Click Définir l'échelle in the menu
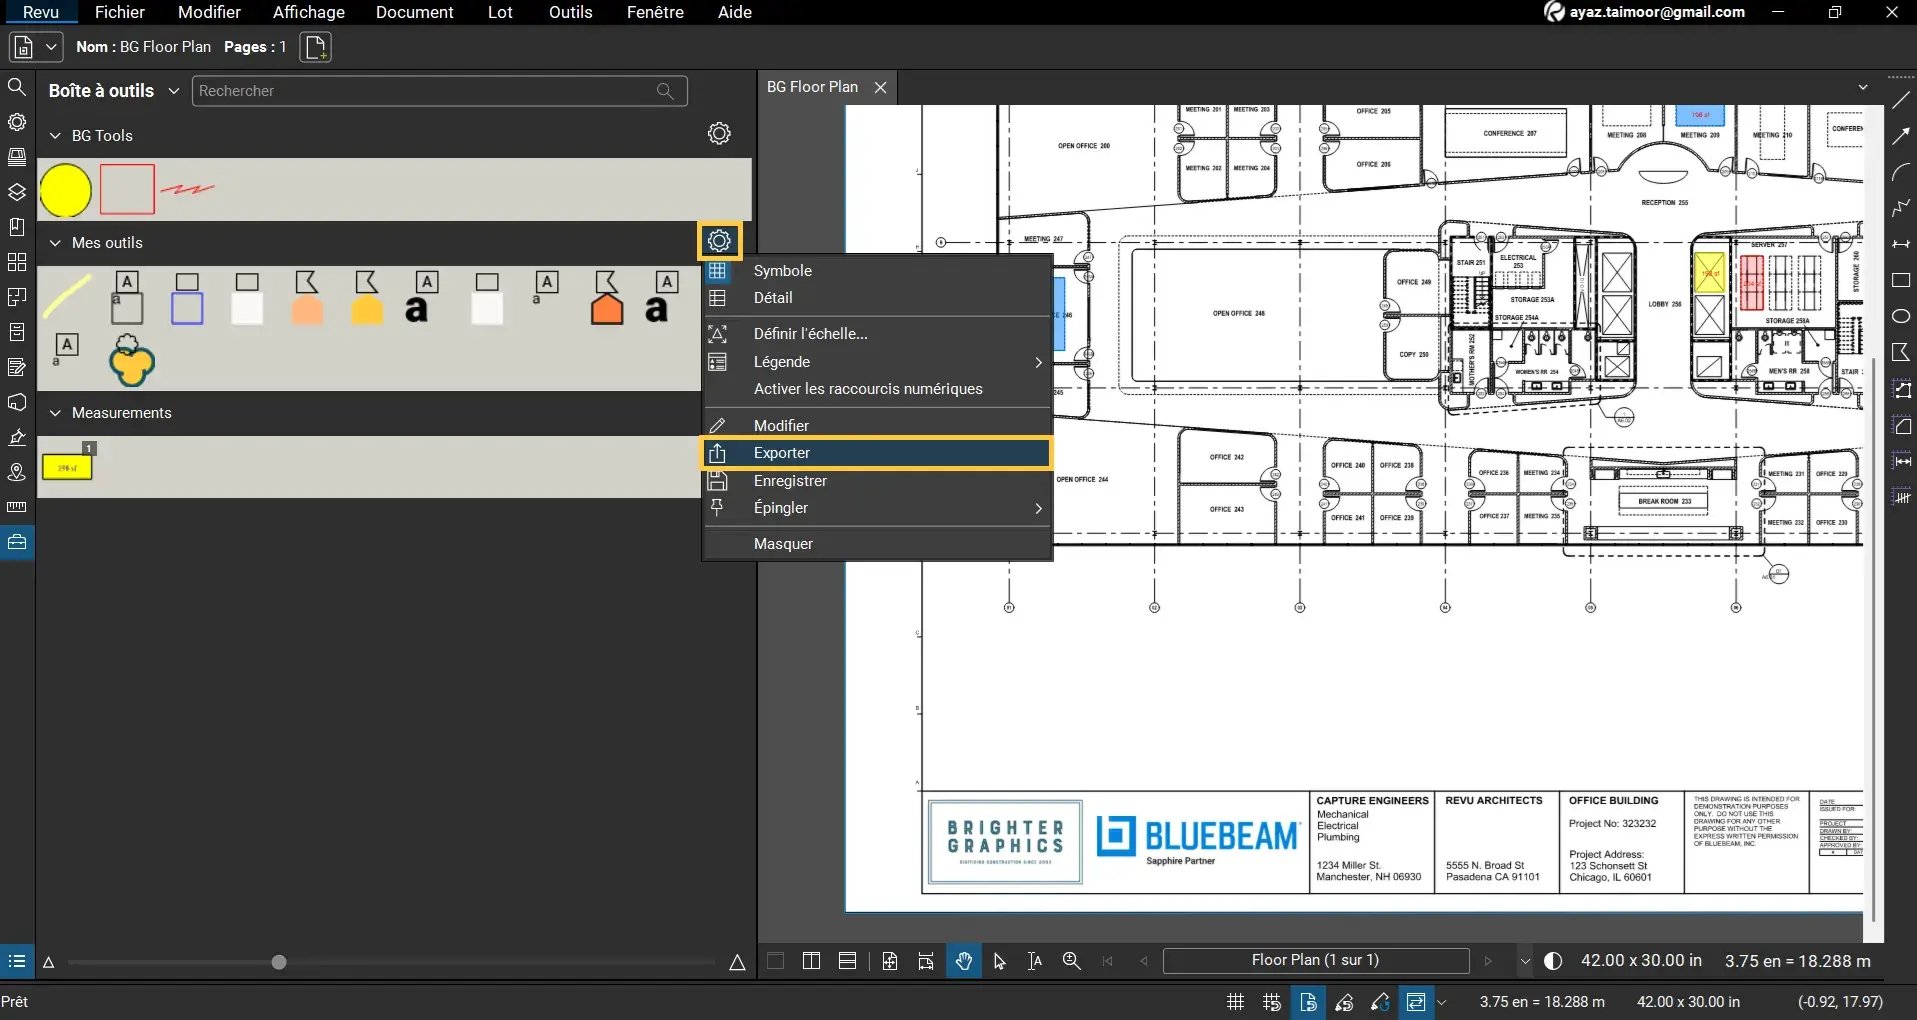The height and width of the screenshot is (1020, 1917). pyautogui.click(x=810, y=333)
